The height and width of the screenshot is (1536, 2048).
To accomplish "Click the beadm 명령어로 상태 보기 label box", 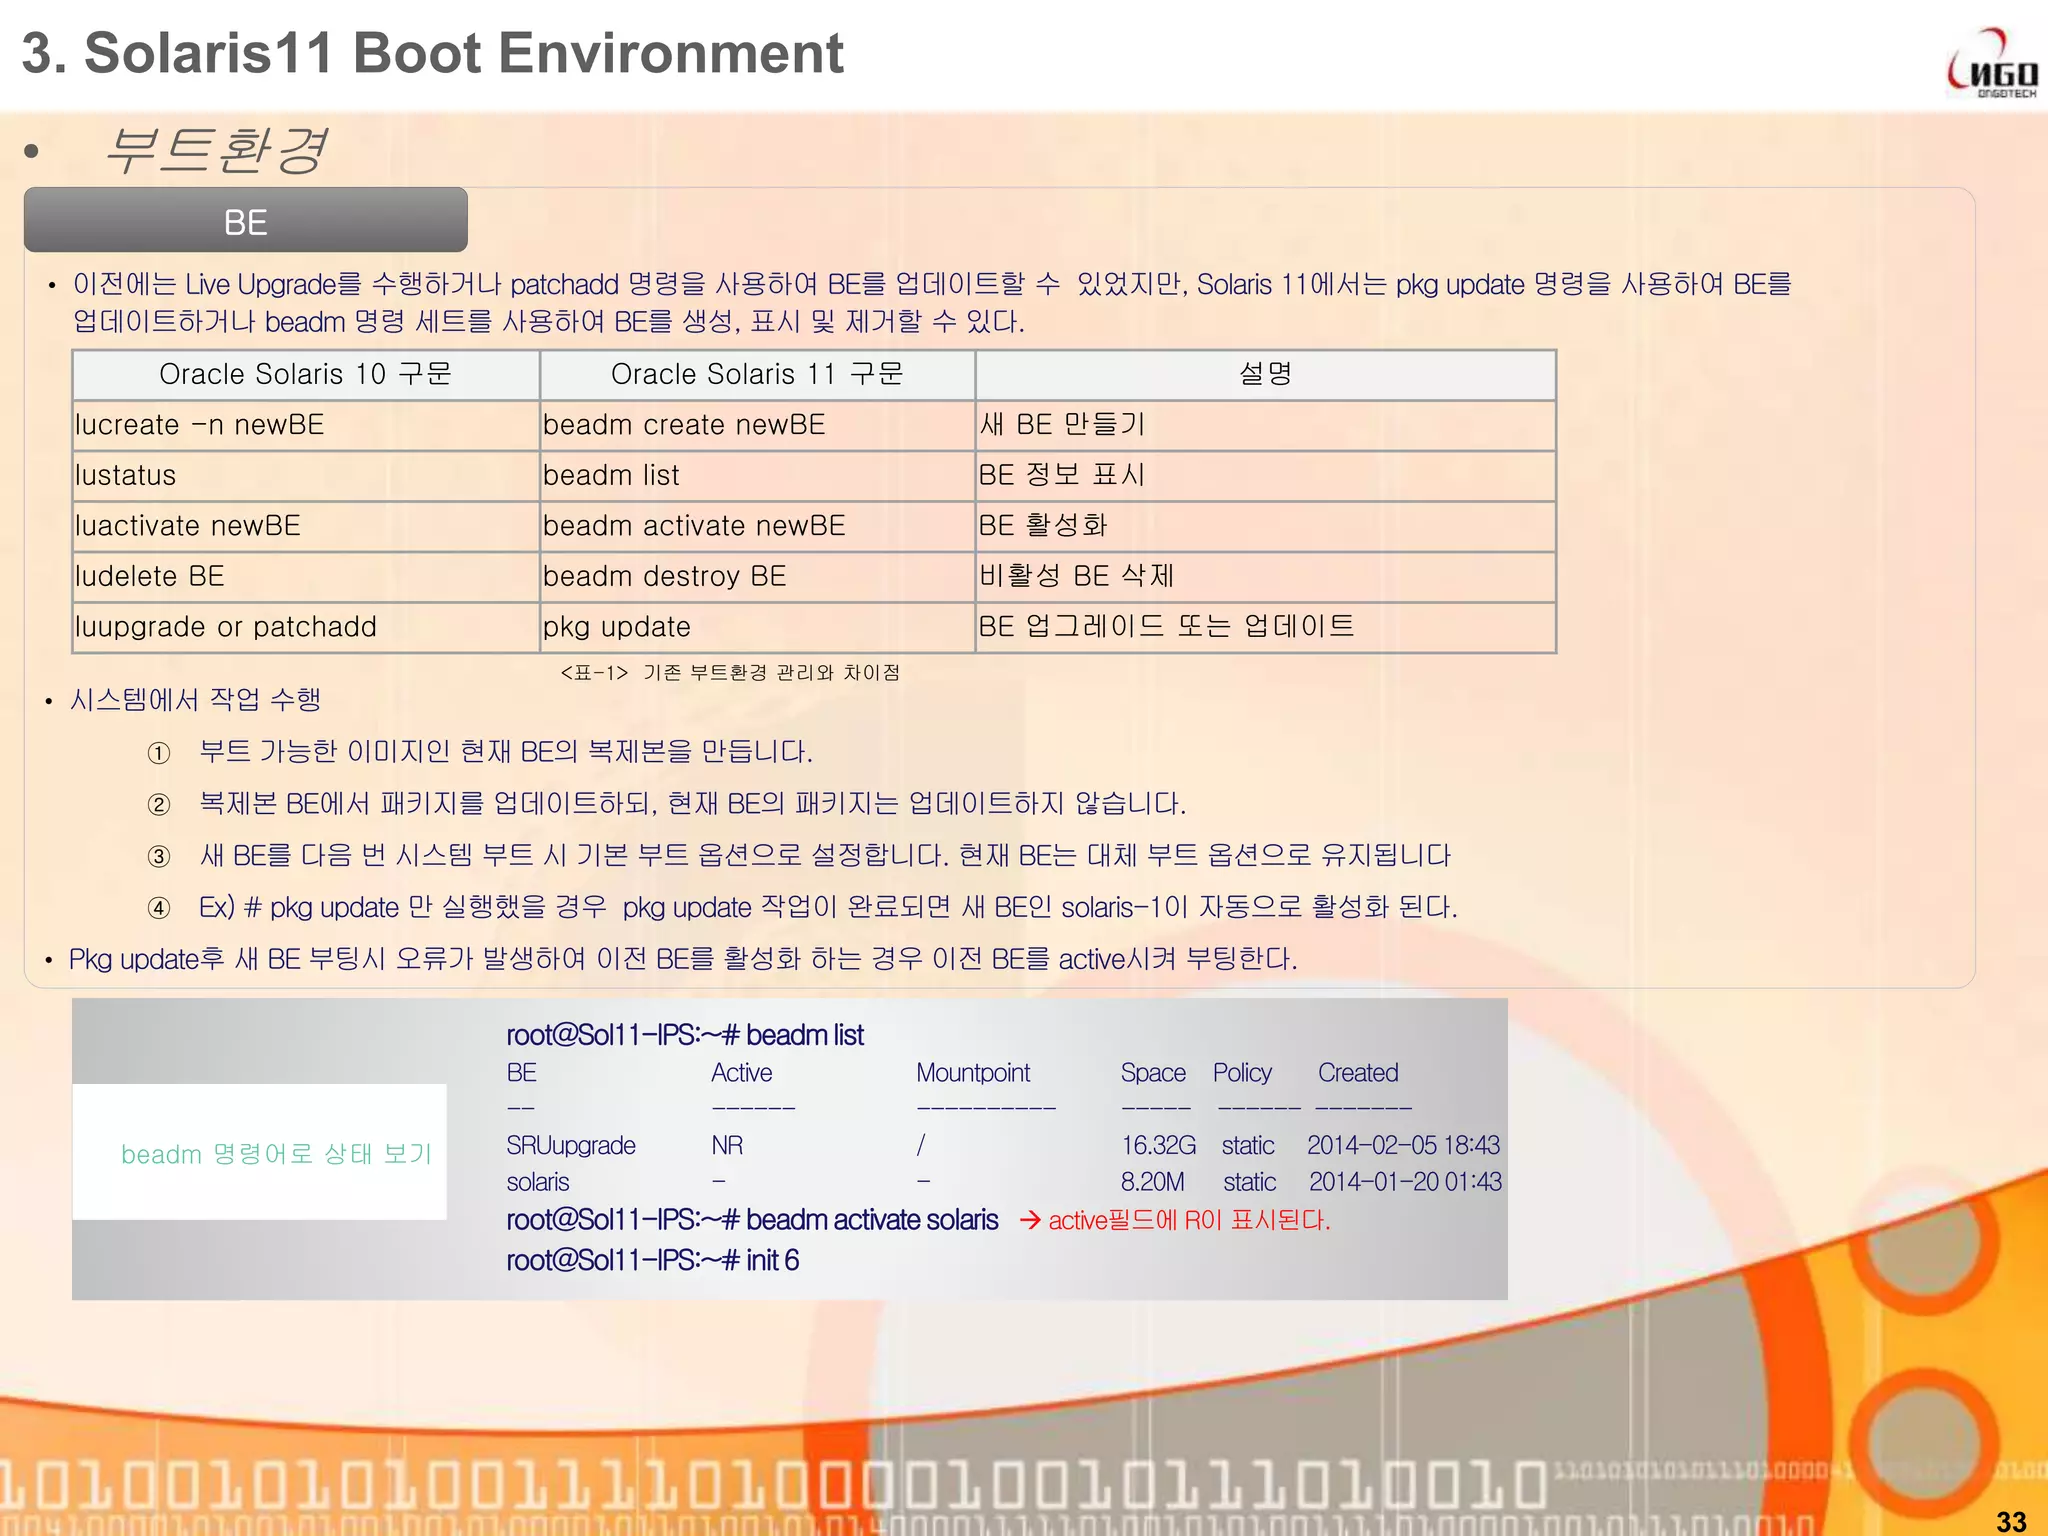I will coord(260,1152).
